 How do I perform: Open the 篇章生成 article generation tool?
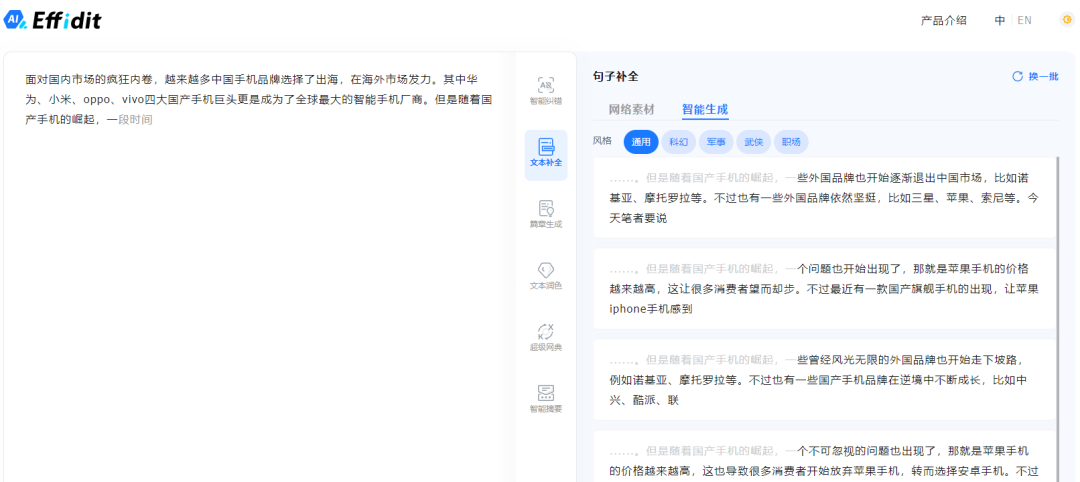[x=545, y=214]
